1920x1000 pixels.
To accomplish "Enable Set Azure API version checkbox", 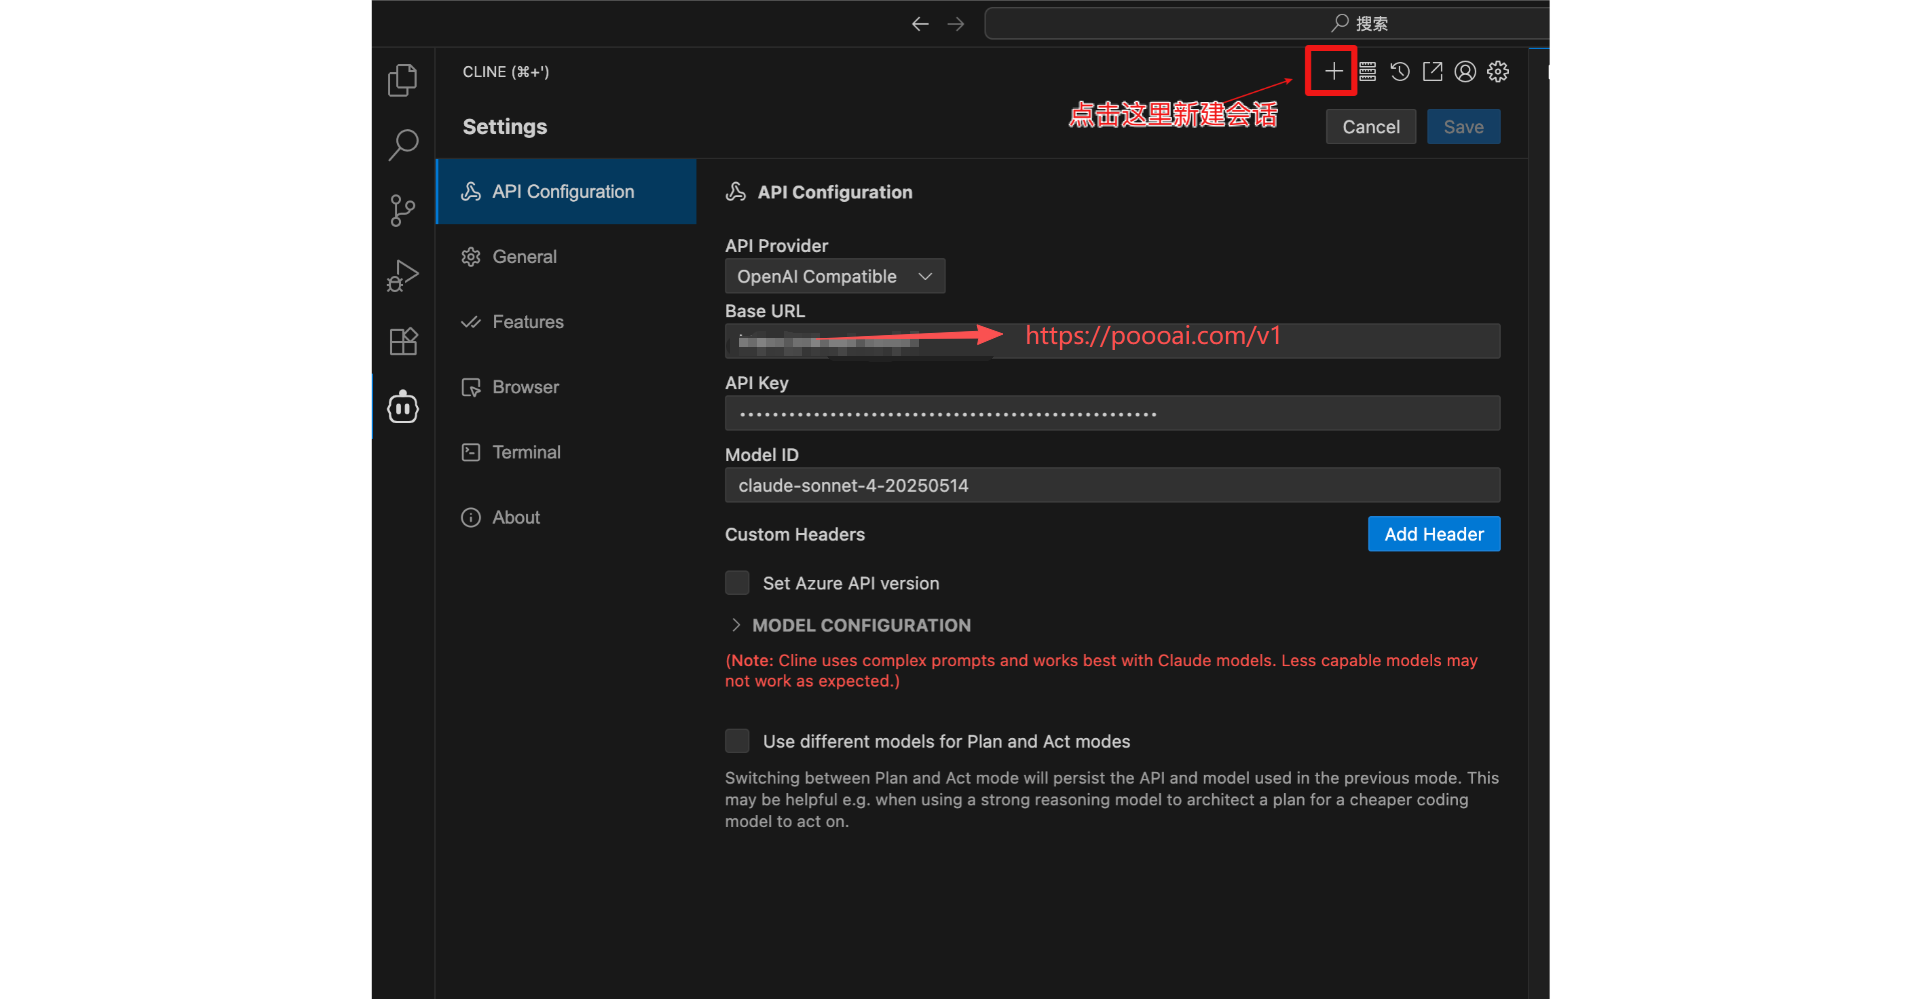I will click(737, 583).
